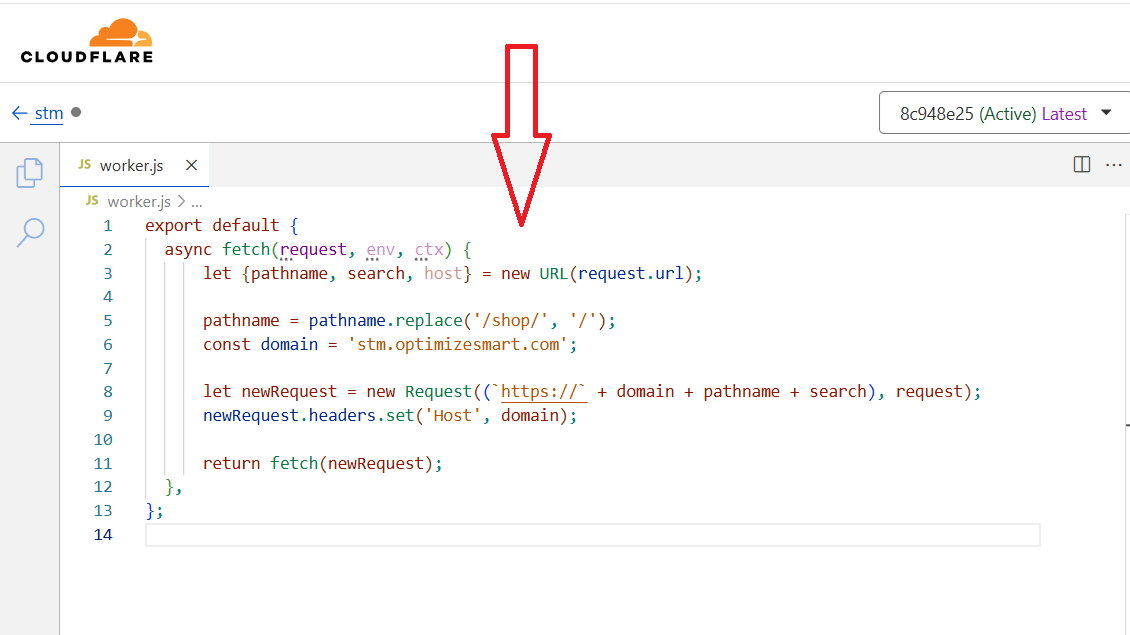The width and height of the screenshot is (1130, 635).
Task: Split the editor with the layout icon
Action: [x=1082, y=165]
